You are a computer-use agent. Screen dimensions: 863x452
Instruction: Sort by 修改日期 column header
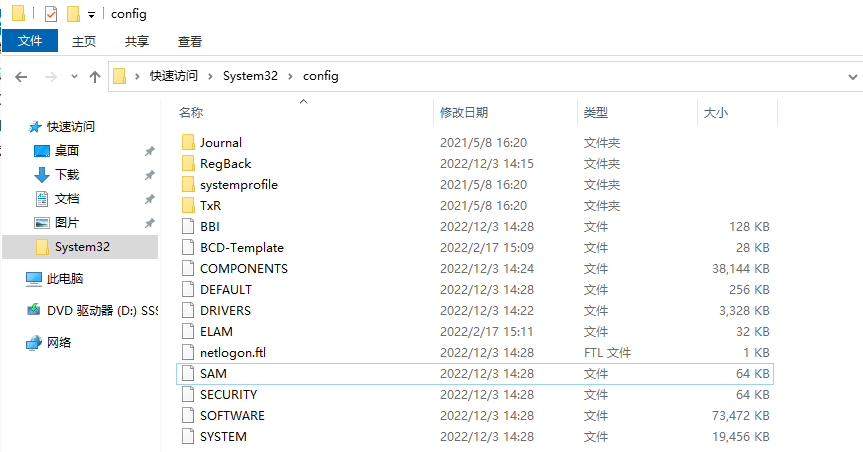[x=464, y=113]
